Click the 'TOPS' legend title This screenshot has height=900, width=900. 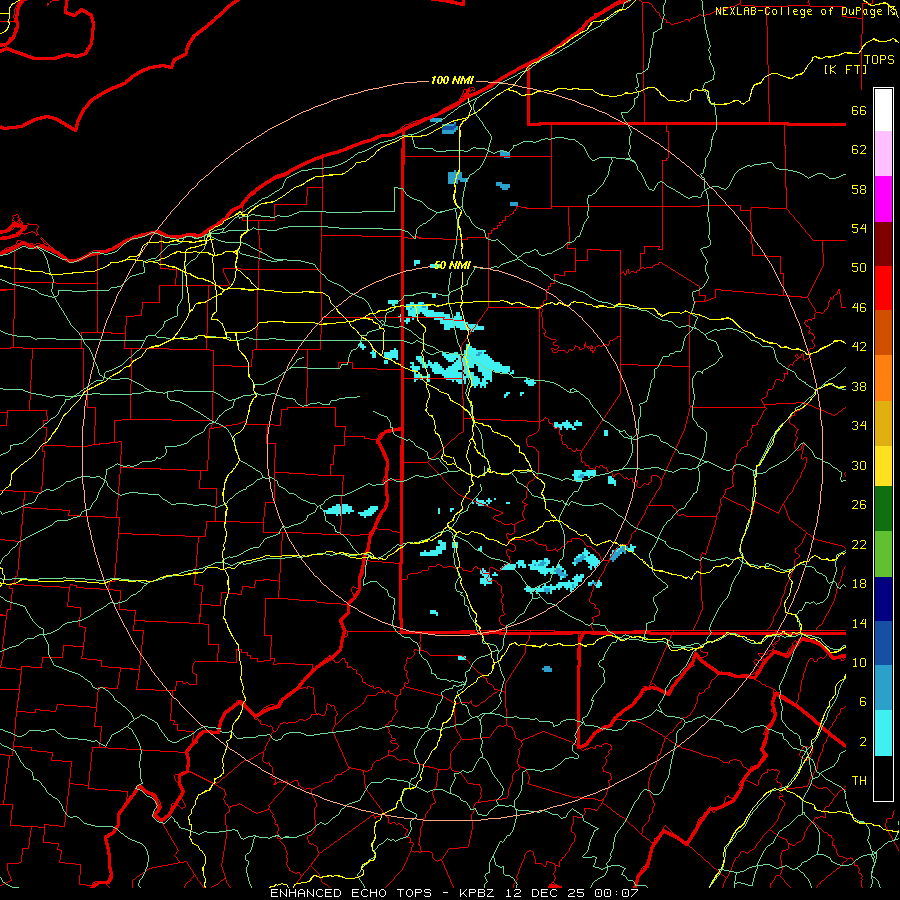[x=879, y=60]
